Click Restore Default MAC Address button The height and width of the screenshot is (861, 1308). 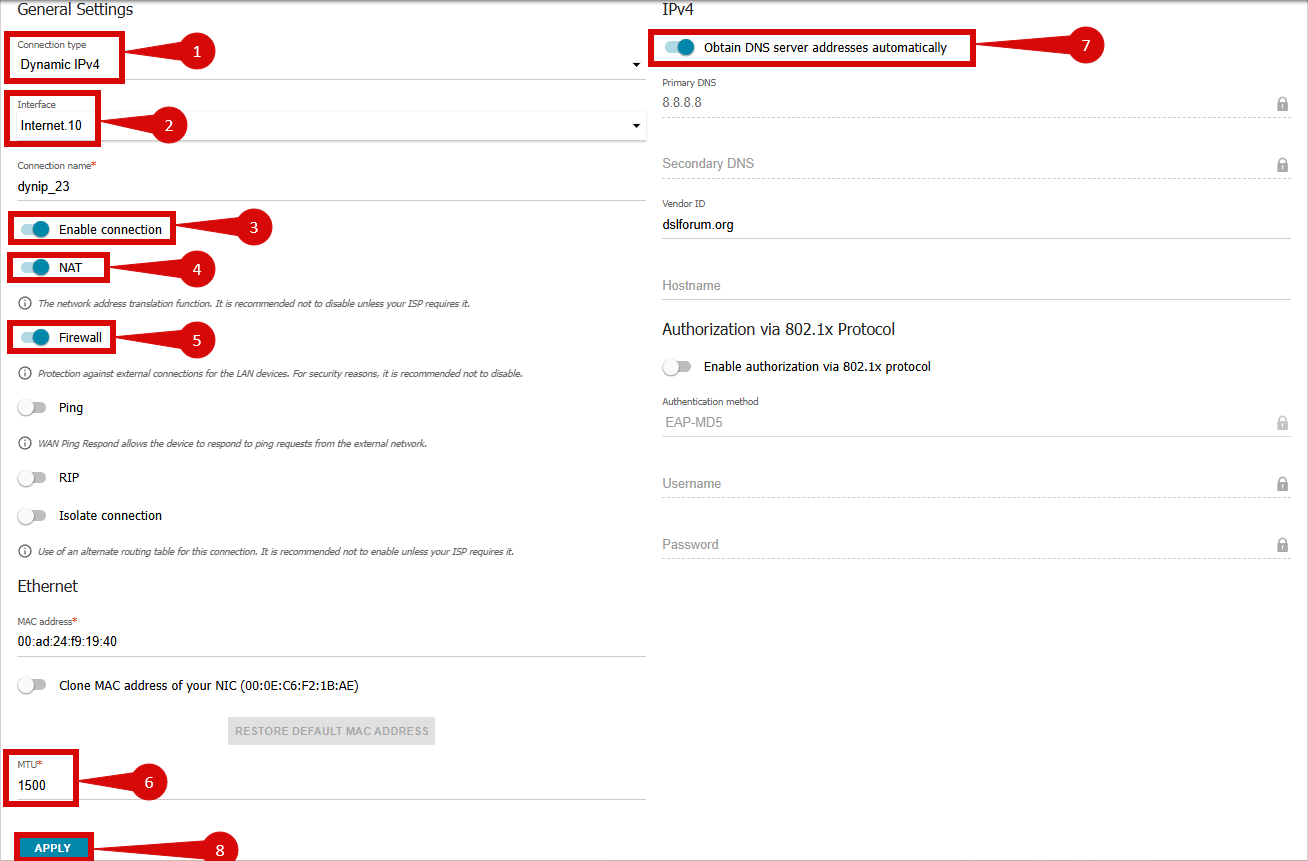(331, 731)
